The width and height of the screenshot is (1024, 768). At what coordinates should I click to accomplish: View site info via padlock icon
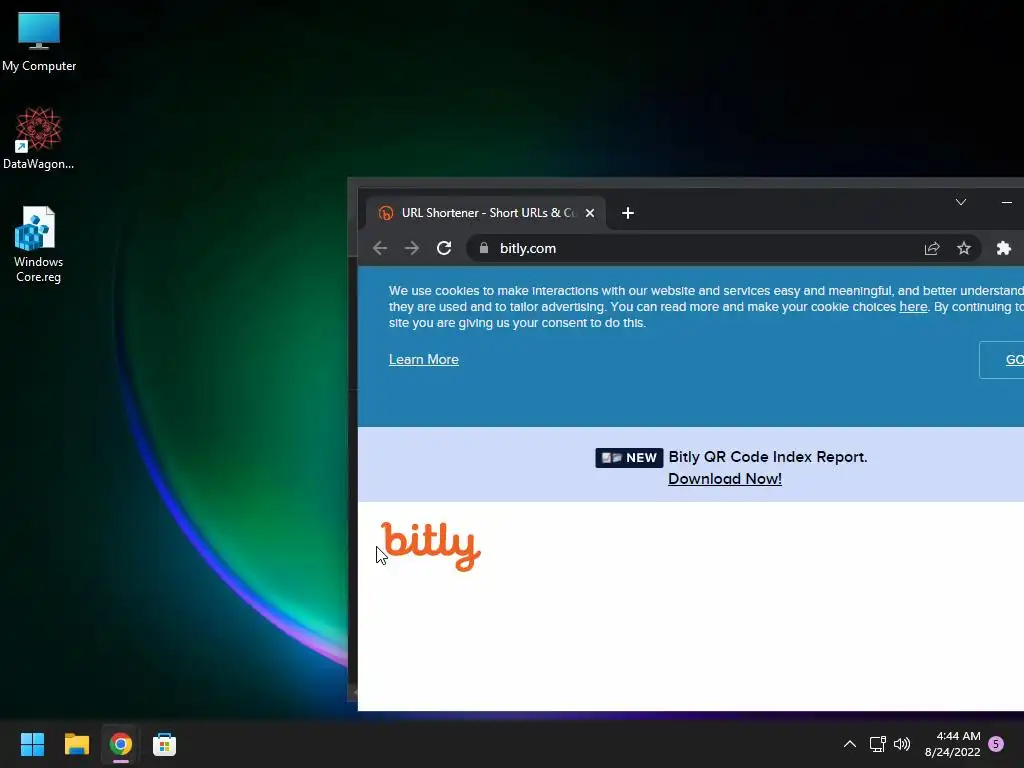point(484,248)
